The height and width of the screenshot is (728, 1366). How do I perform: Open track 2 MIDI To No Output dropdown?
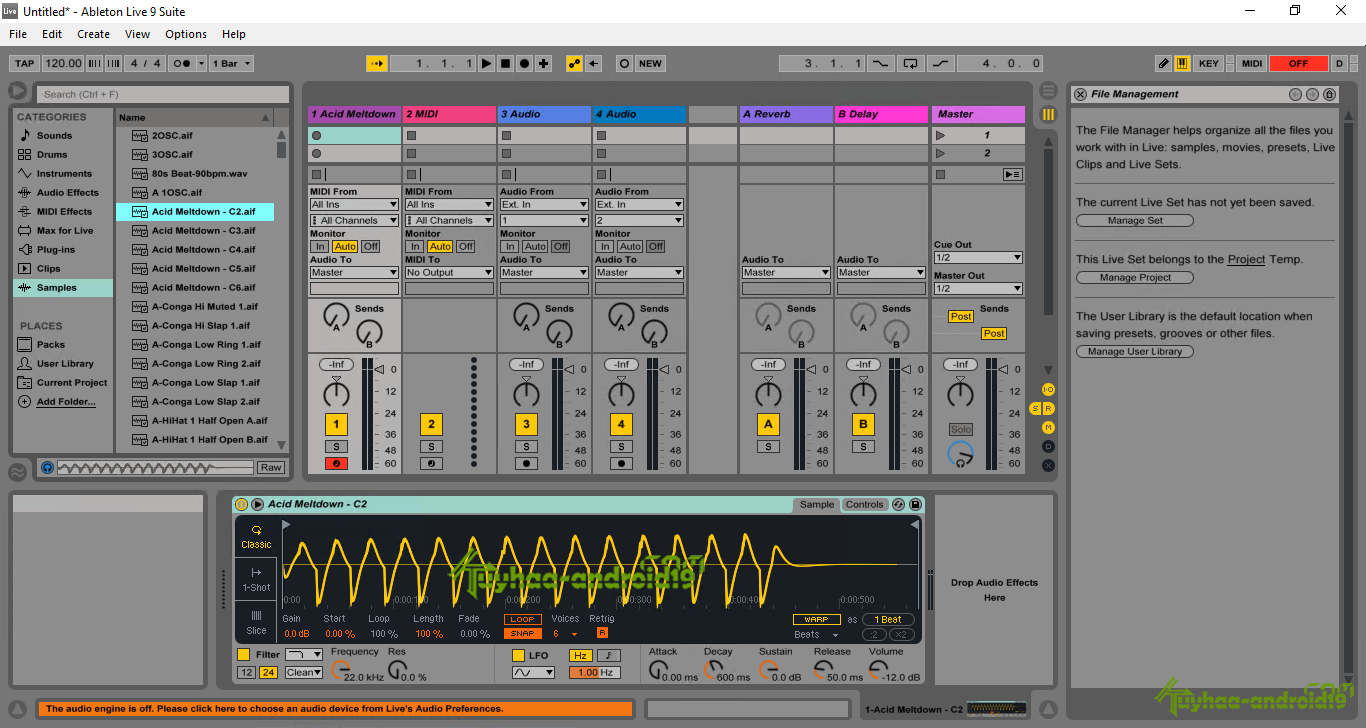coord(449,273)
